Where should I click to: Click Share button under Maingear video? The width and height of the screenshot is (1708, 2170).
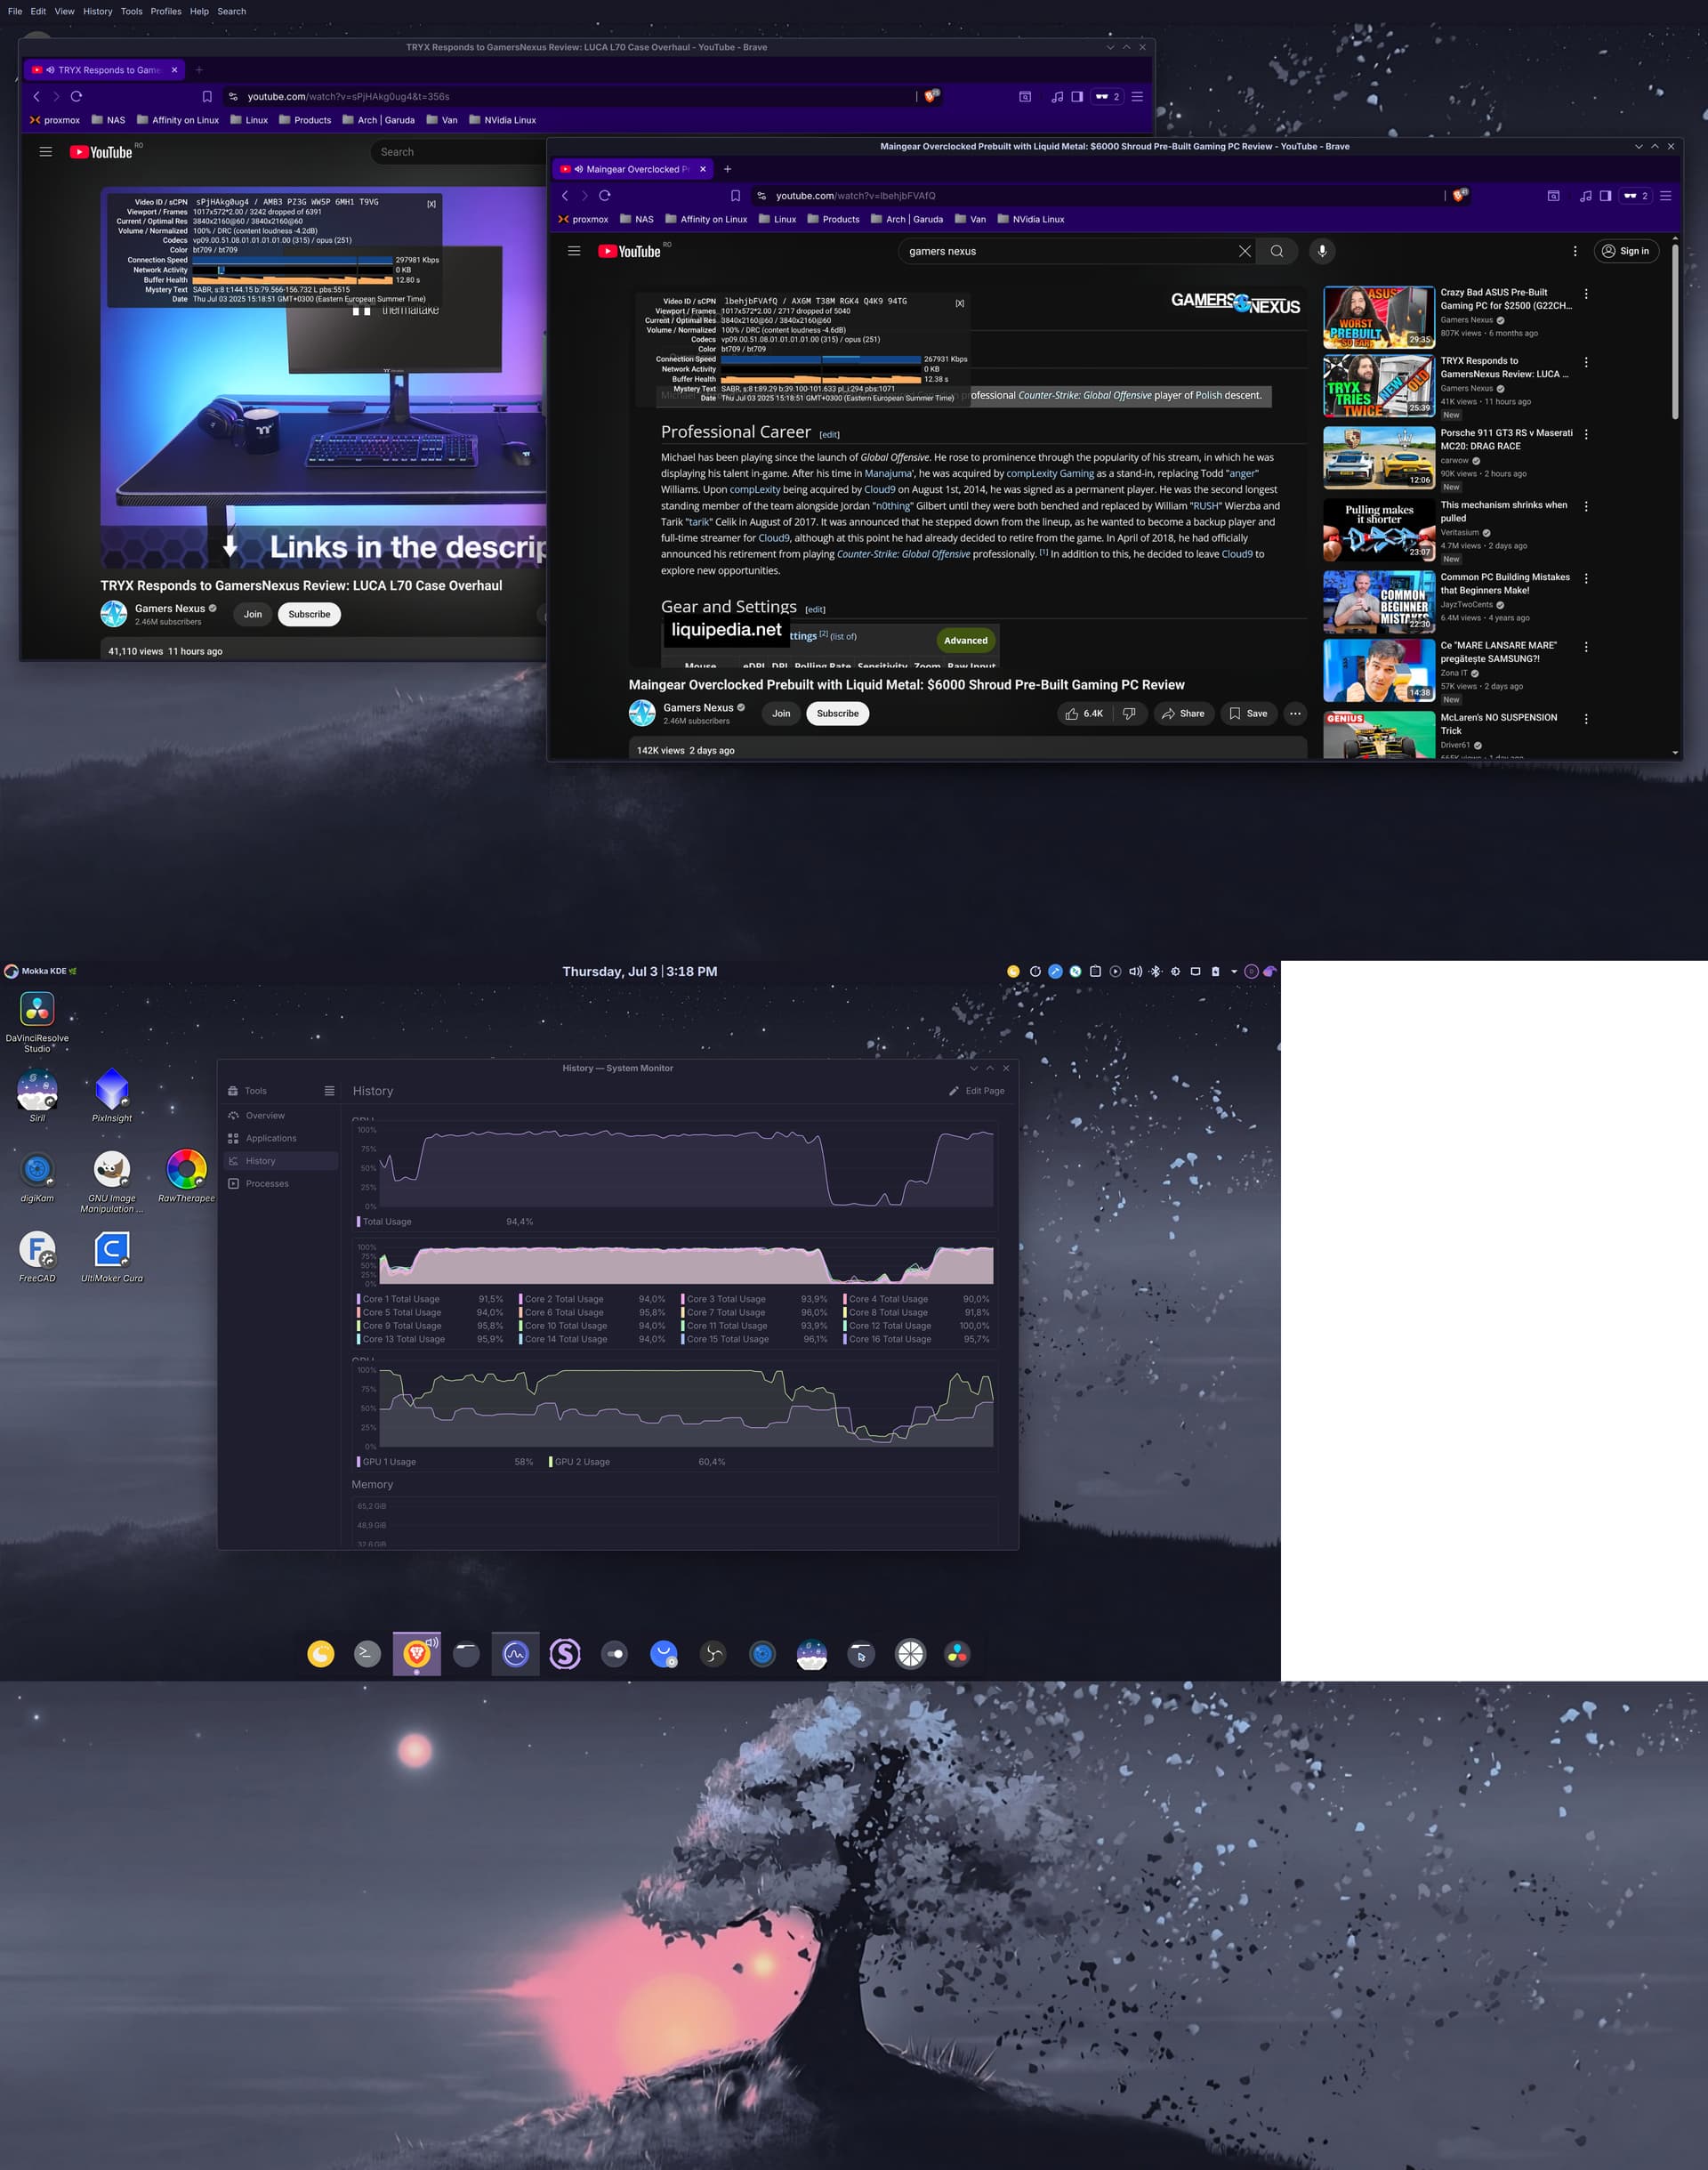pos(1183,713)
